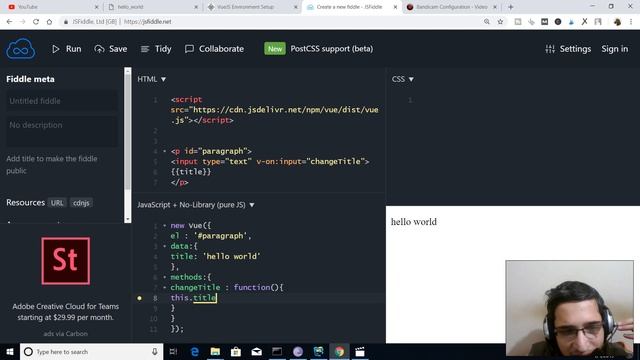Click the taskbar microphone icon
Viewport: 640px width, 360px height.
click(155, 351)
